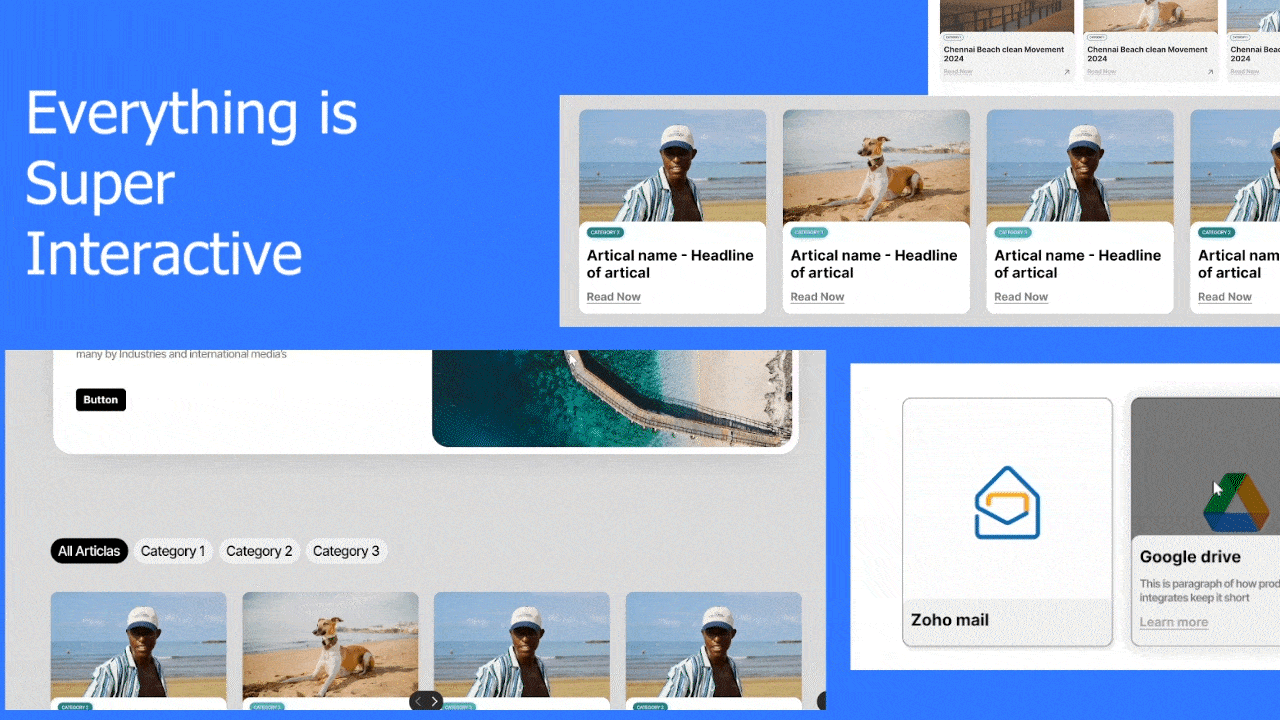Click the next arrow in the carousel control
Viewport: 1280px width, 720px height.
pos(434,701)
